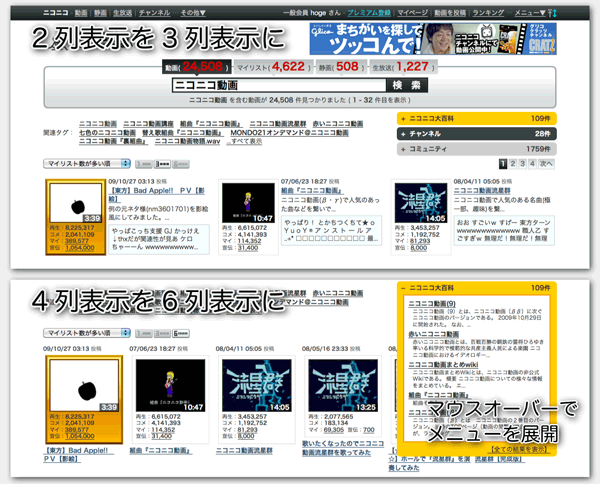The image size is (600, 484).
Task: Click title ニコニコ動画流星群 beside the 08/04/11 entry, upper view
Action: (x=482, y=191)
